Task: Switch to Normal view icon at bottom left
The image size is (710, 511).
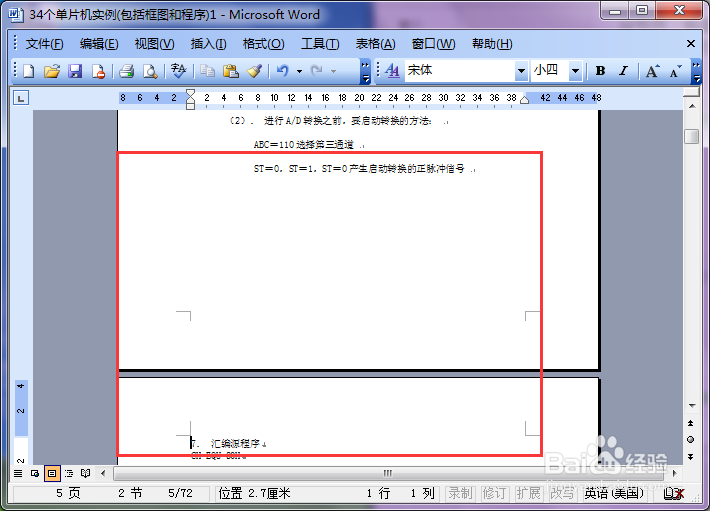Action: pyautogui.click(x=18, y=473)
